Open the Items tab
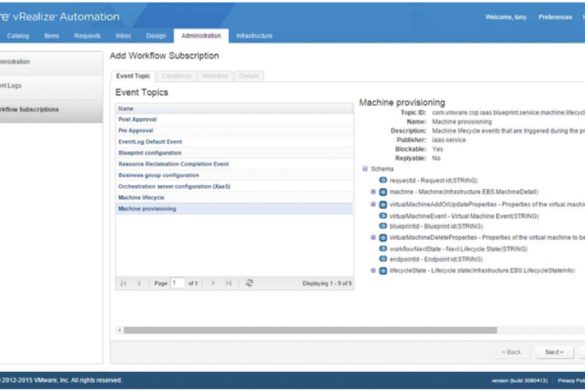 pyautogui.click(x=51, y=36)
